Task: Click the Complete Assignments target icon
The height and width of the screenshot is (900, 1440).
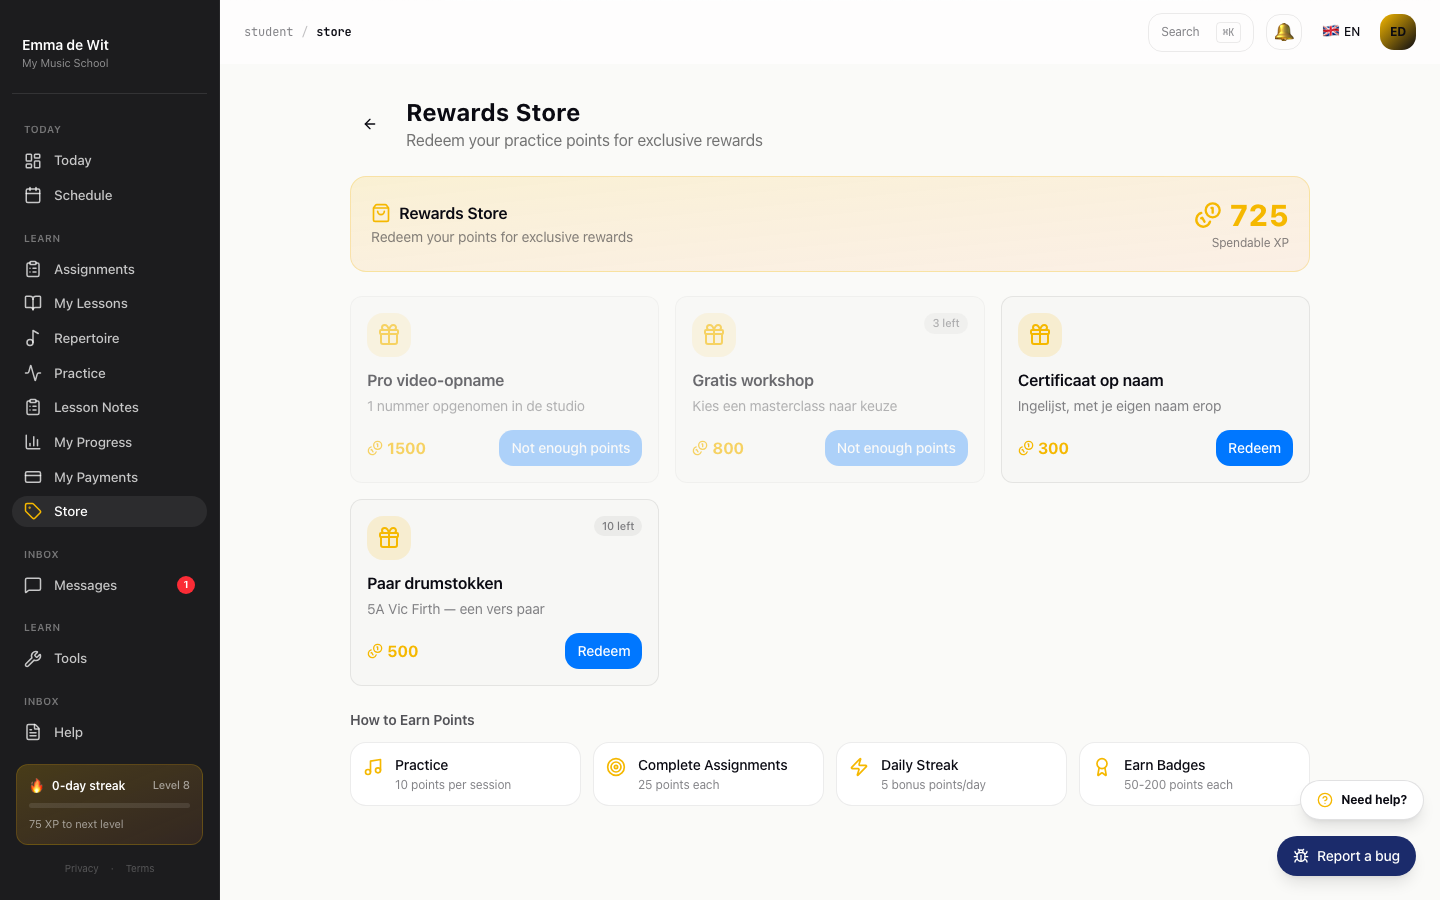Action: point(616,767)
